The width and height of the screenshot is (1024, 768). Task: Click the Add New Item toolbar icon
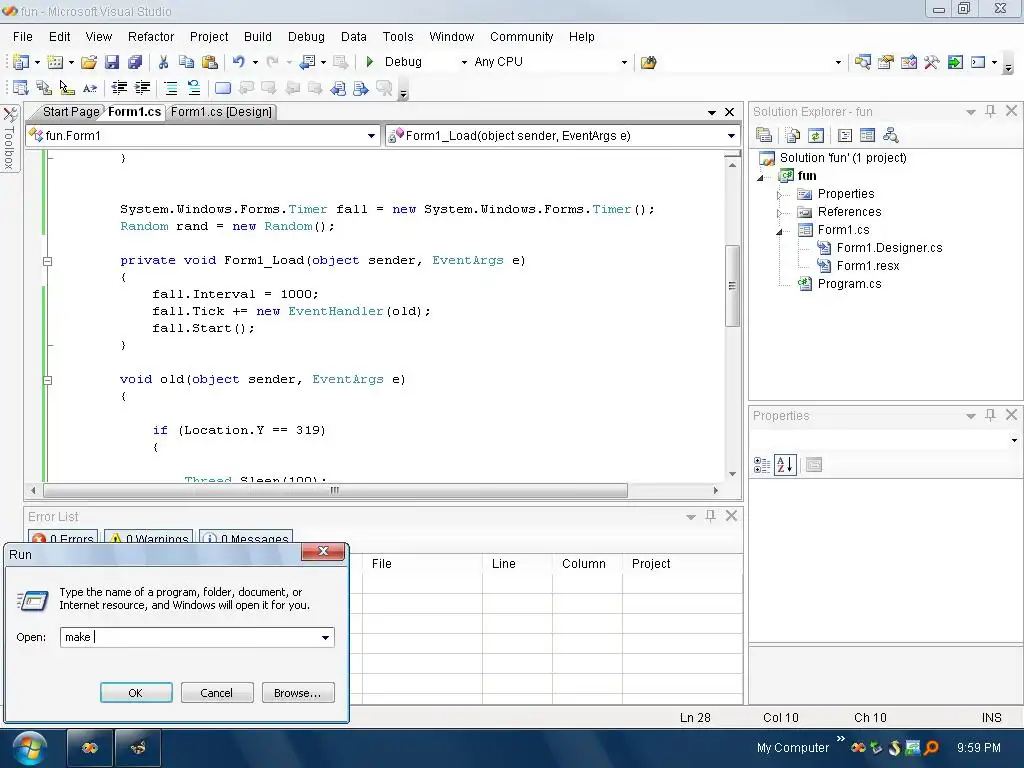56,62
